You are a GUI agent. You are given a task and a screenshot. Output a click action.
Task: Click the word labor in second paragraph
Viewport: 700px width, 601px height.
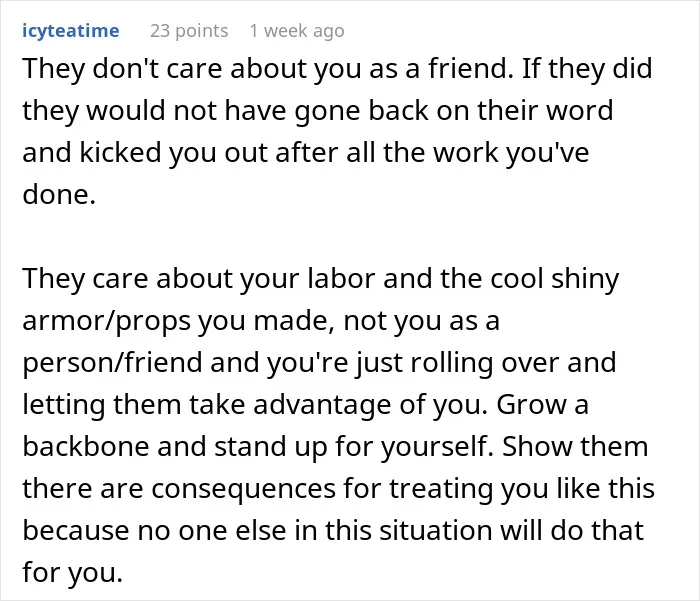341,279
